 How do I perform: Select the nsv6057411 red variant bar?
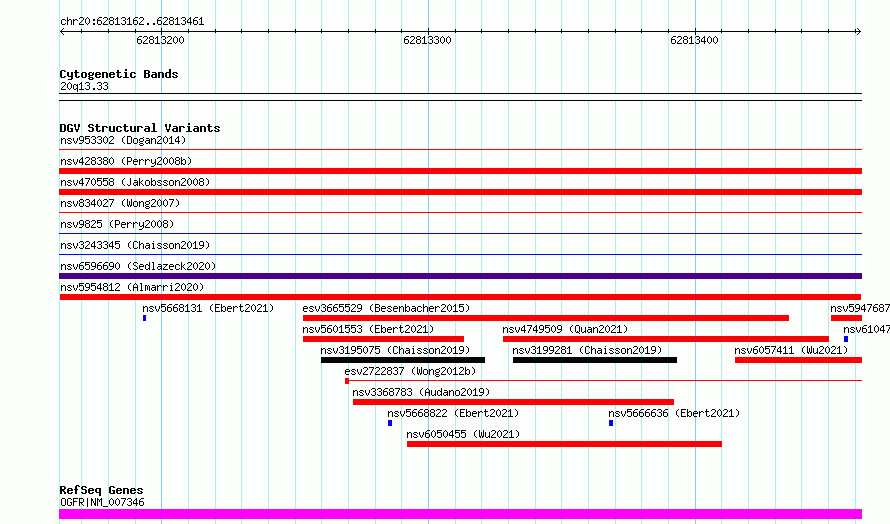799,360
